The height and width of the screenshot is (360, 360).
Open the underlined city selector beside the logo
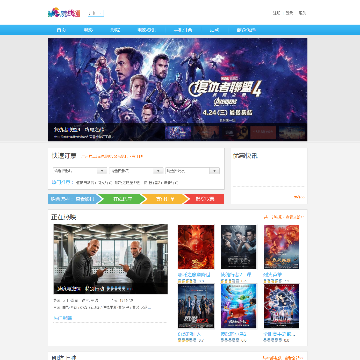[96, 13]
